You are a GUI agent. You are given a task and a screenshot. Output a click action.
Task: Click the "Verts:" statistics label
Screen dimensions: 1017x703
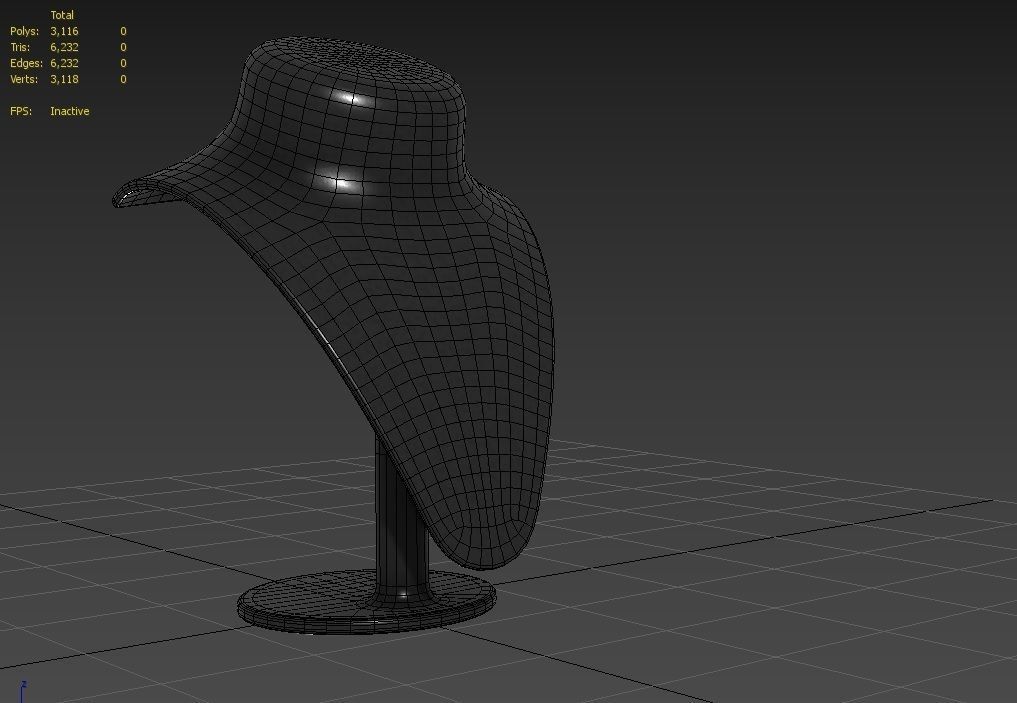(24, 79)
